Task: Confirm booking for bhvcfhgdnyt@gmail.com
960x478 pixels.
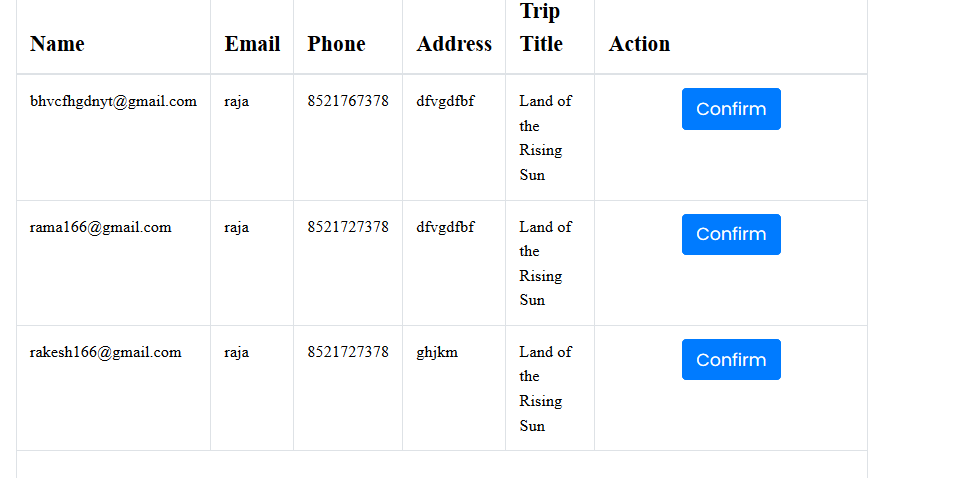Action: [731, 109]
